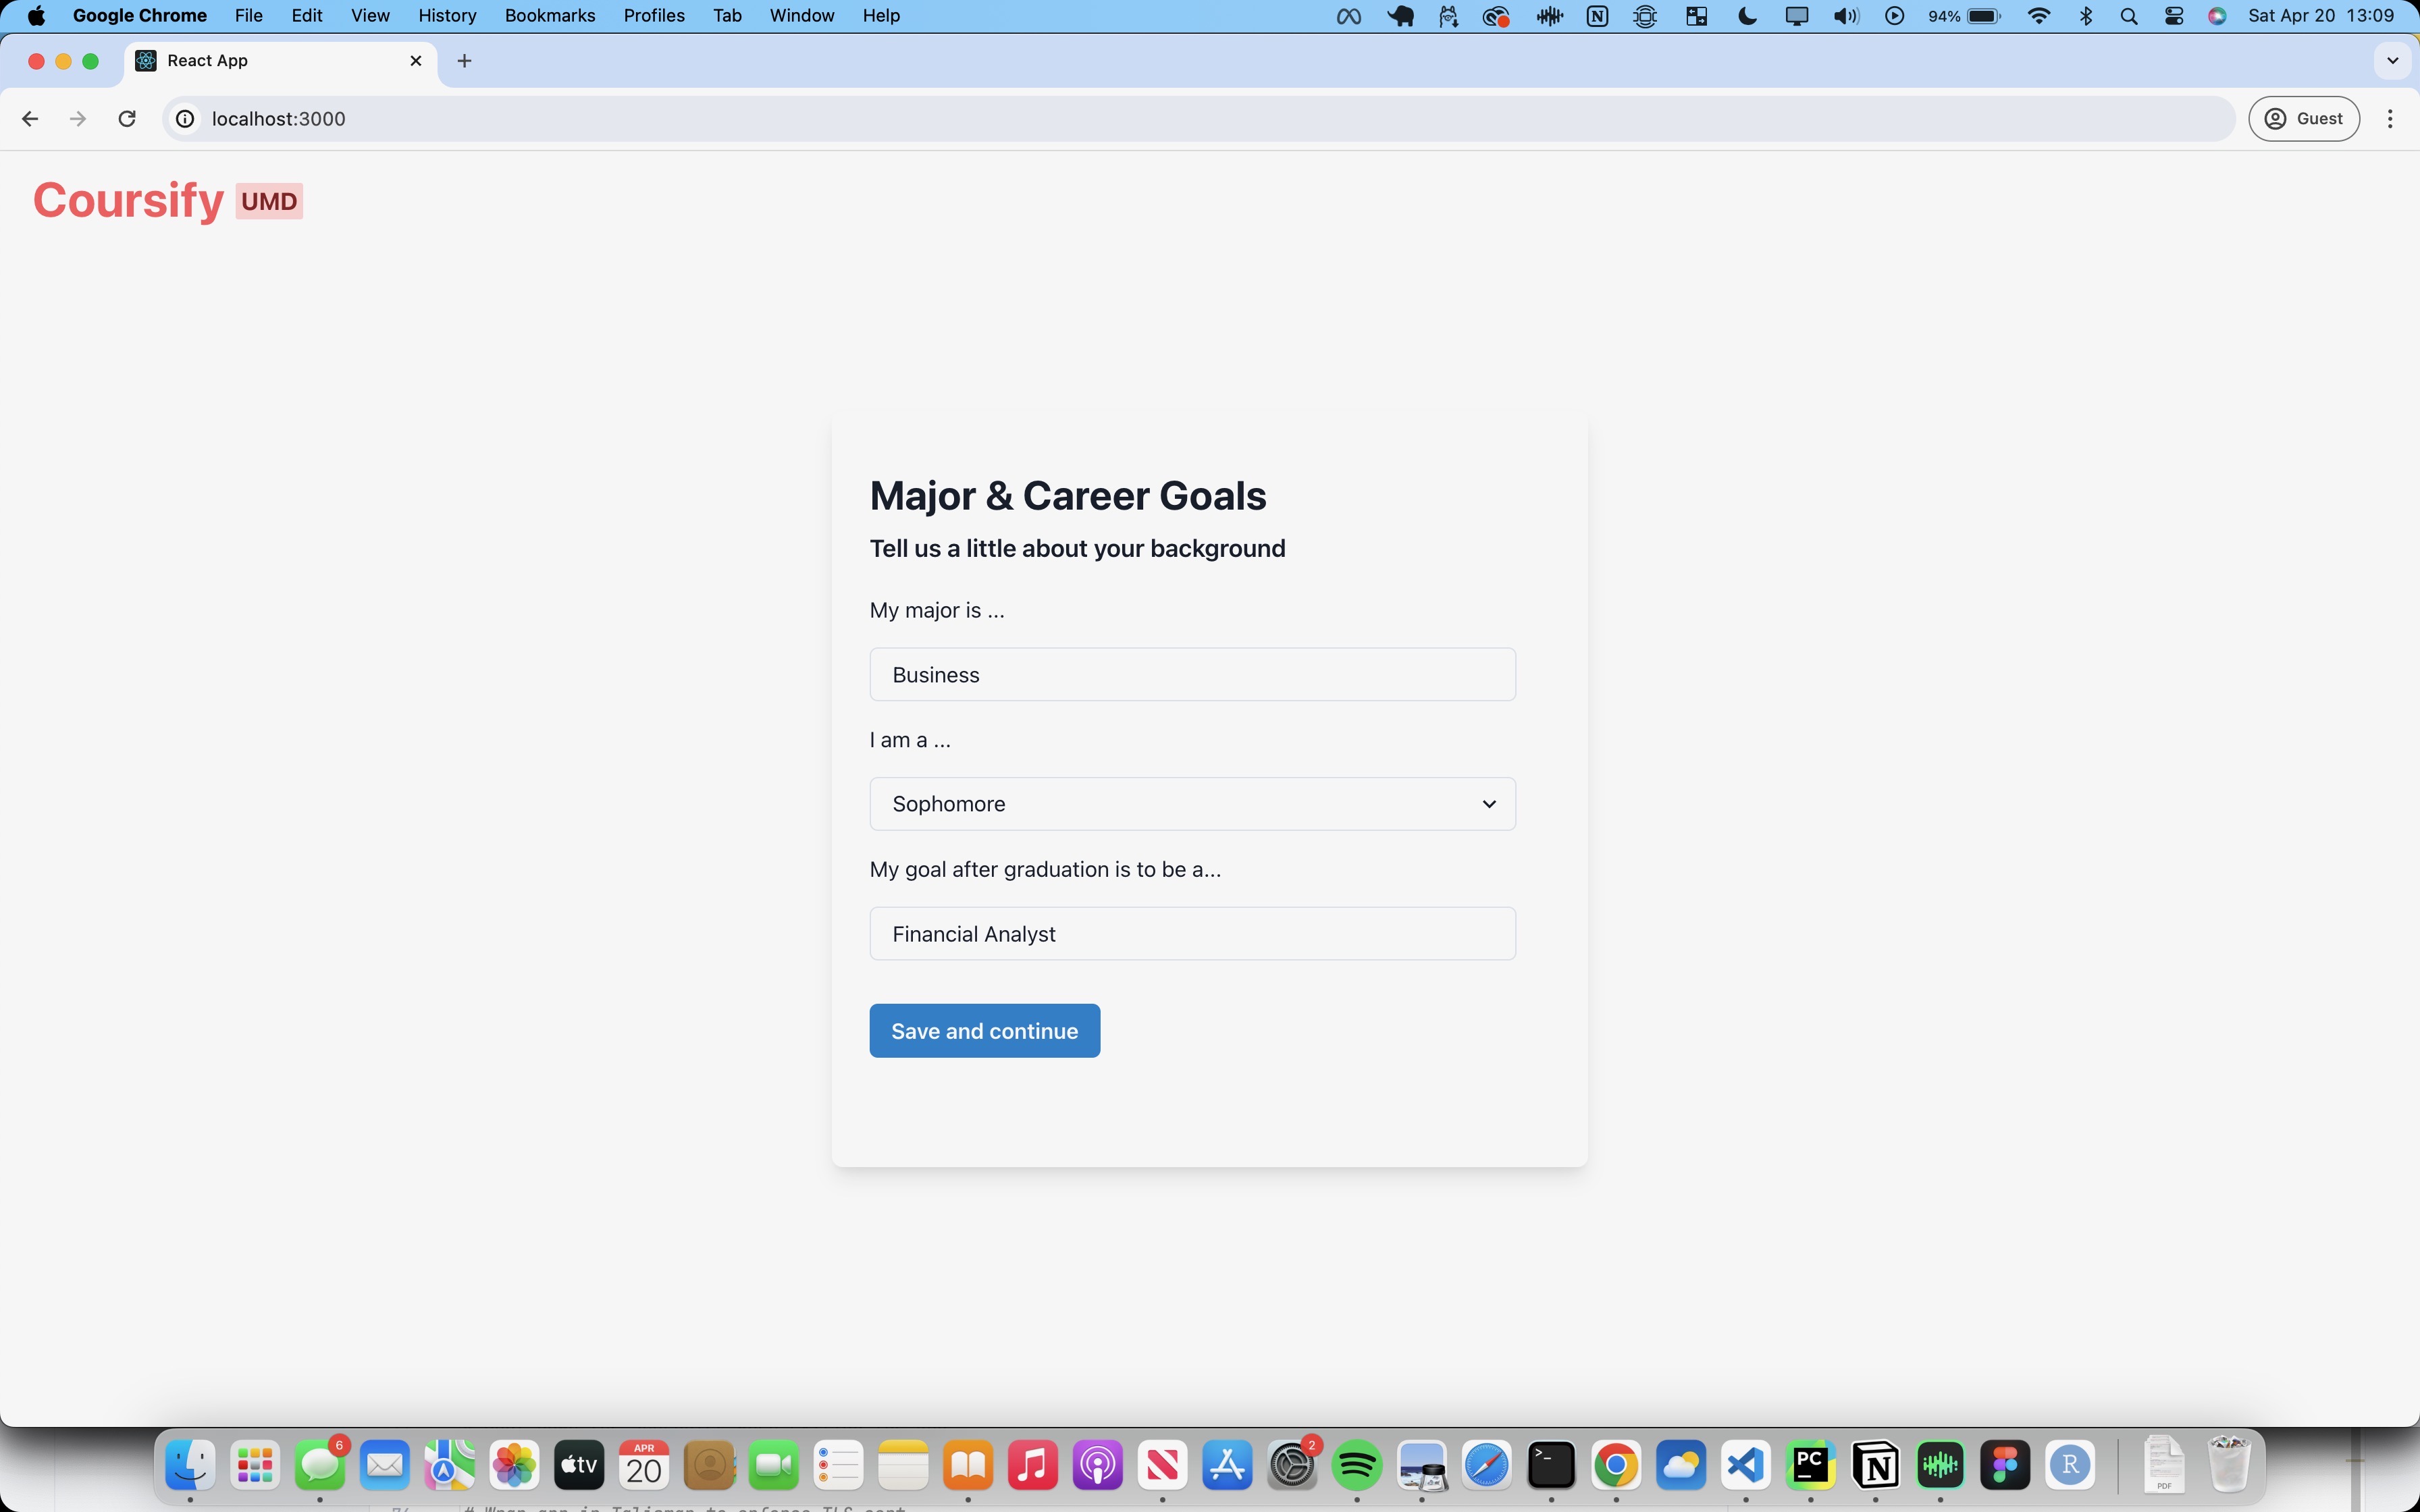Open Notion from the dock

[x=1875, y=1466]
